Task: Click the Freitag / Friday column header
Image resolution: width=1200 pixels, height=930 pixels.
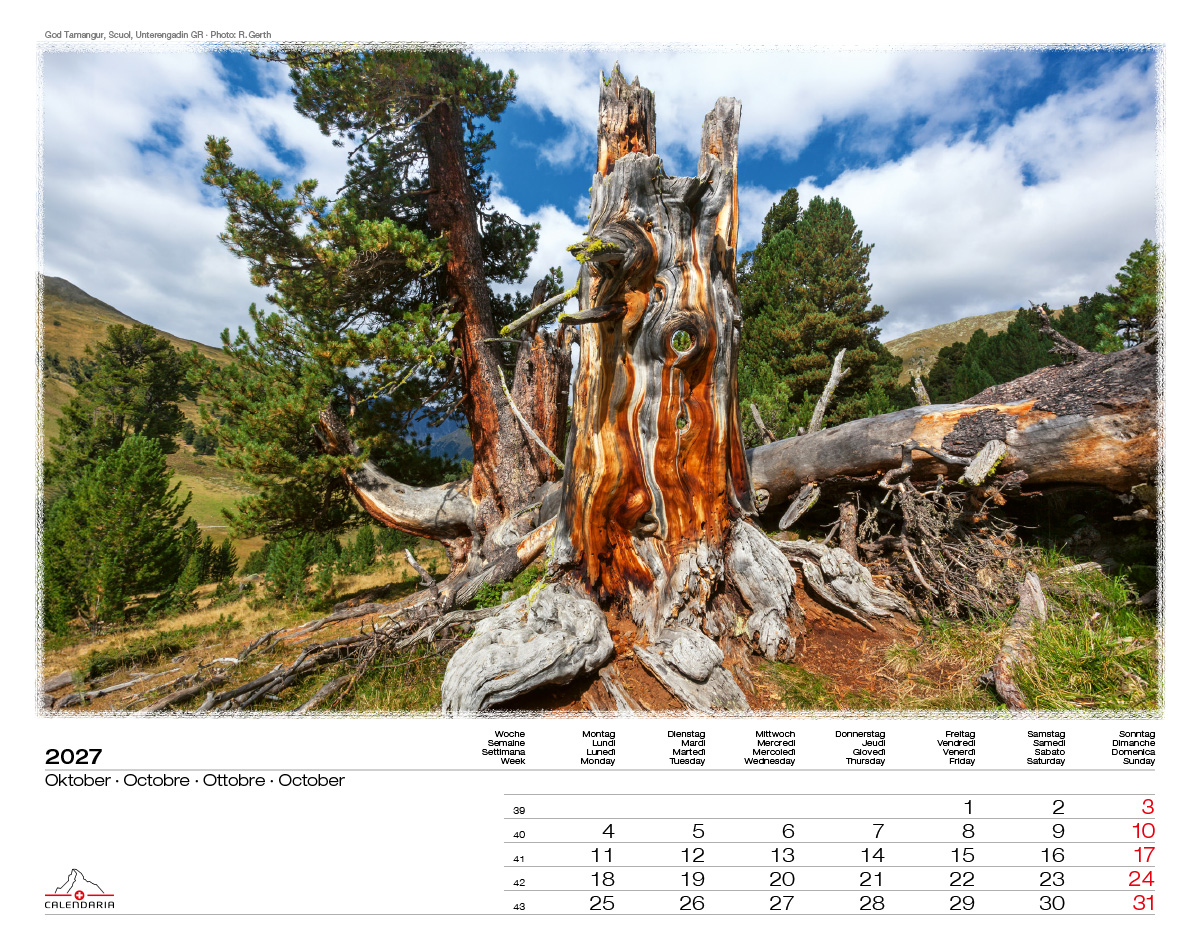Action: 957,747
